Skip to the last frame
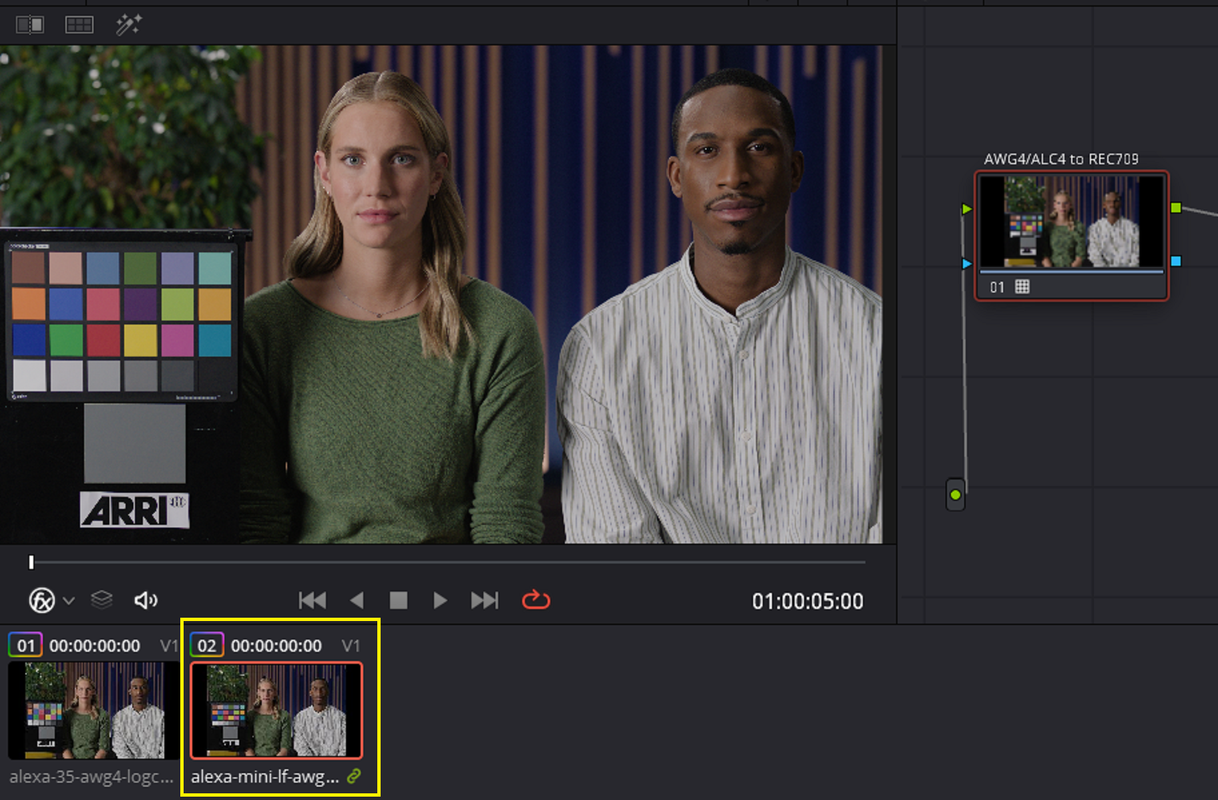 click(x=485, y=600)
